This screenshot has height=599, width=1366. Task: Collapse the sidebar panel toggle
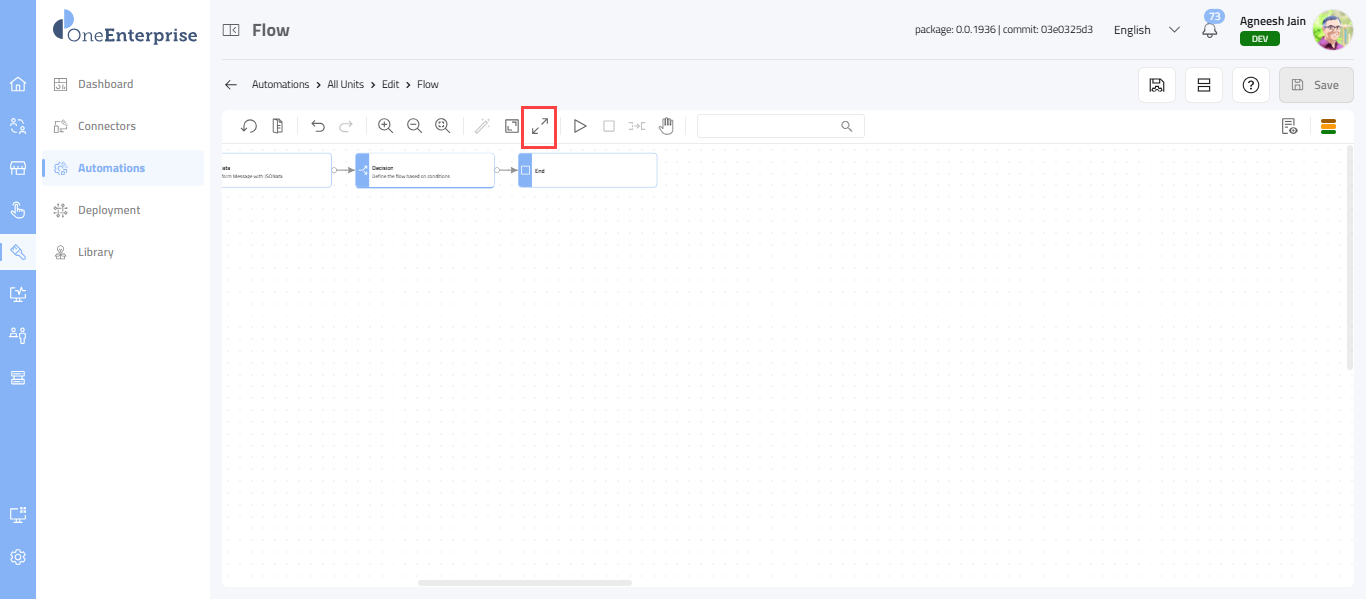pos(231,31)
